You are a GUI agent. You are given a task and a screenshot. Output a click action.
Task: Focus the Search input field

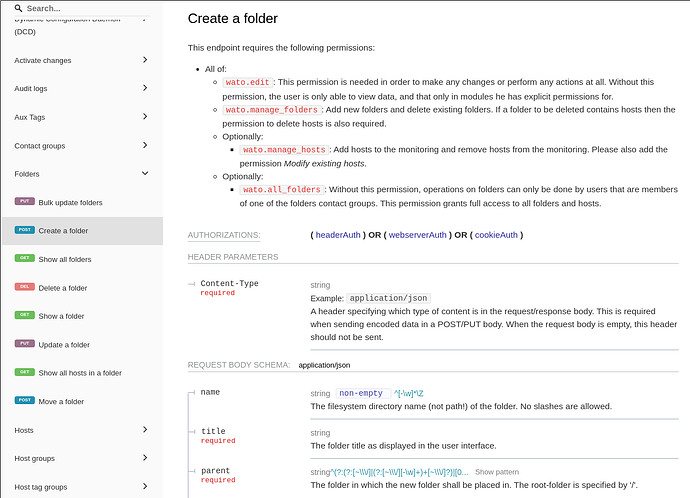(88, 8)
